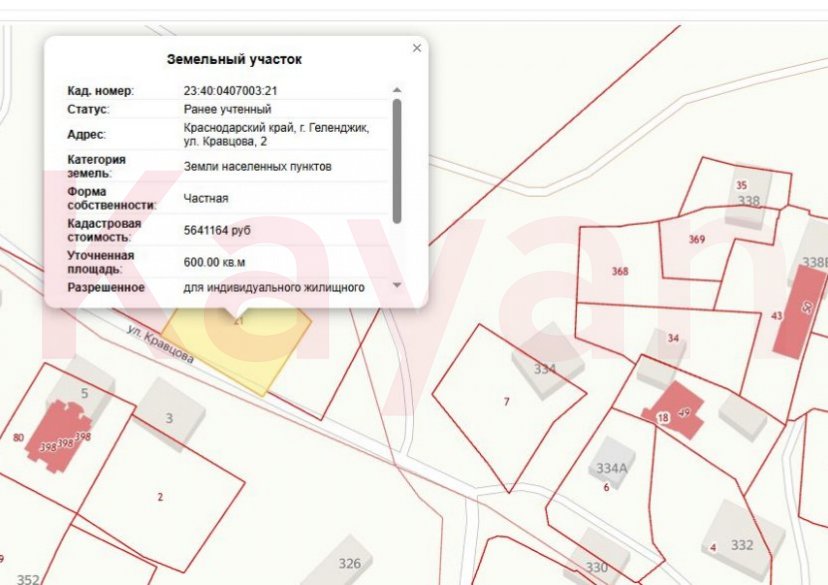Click red building labeled 398
This screenshot has height=585, width=828.
(59, 436)
